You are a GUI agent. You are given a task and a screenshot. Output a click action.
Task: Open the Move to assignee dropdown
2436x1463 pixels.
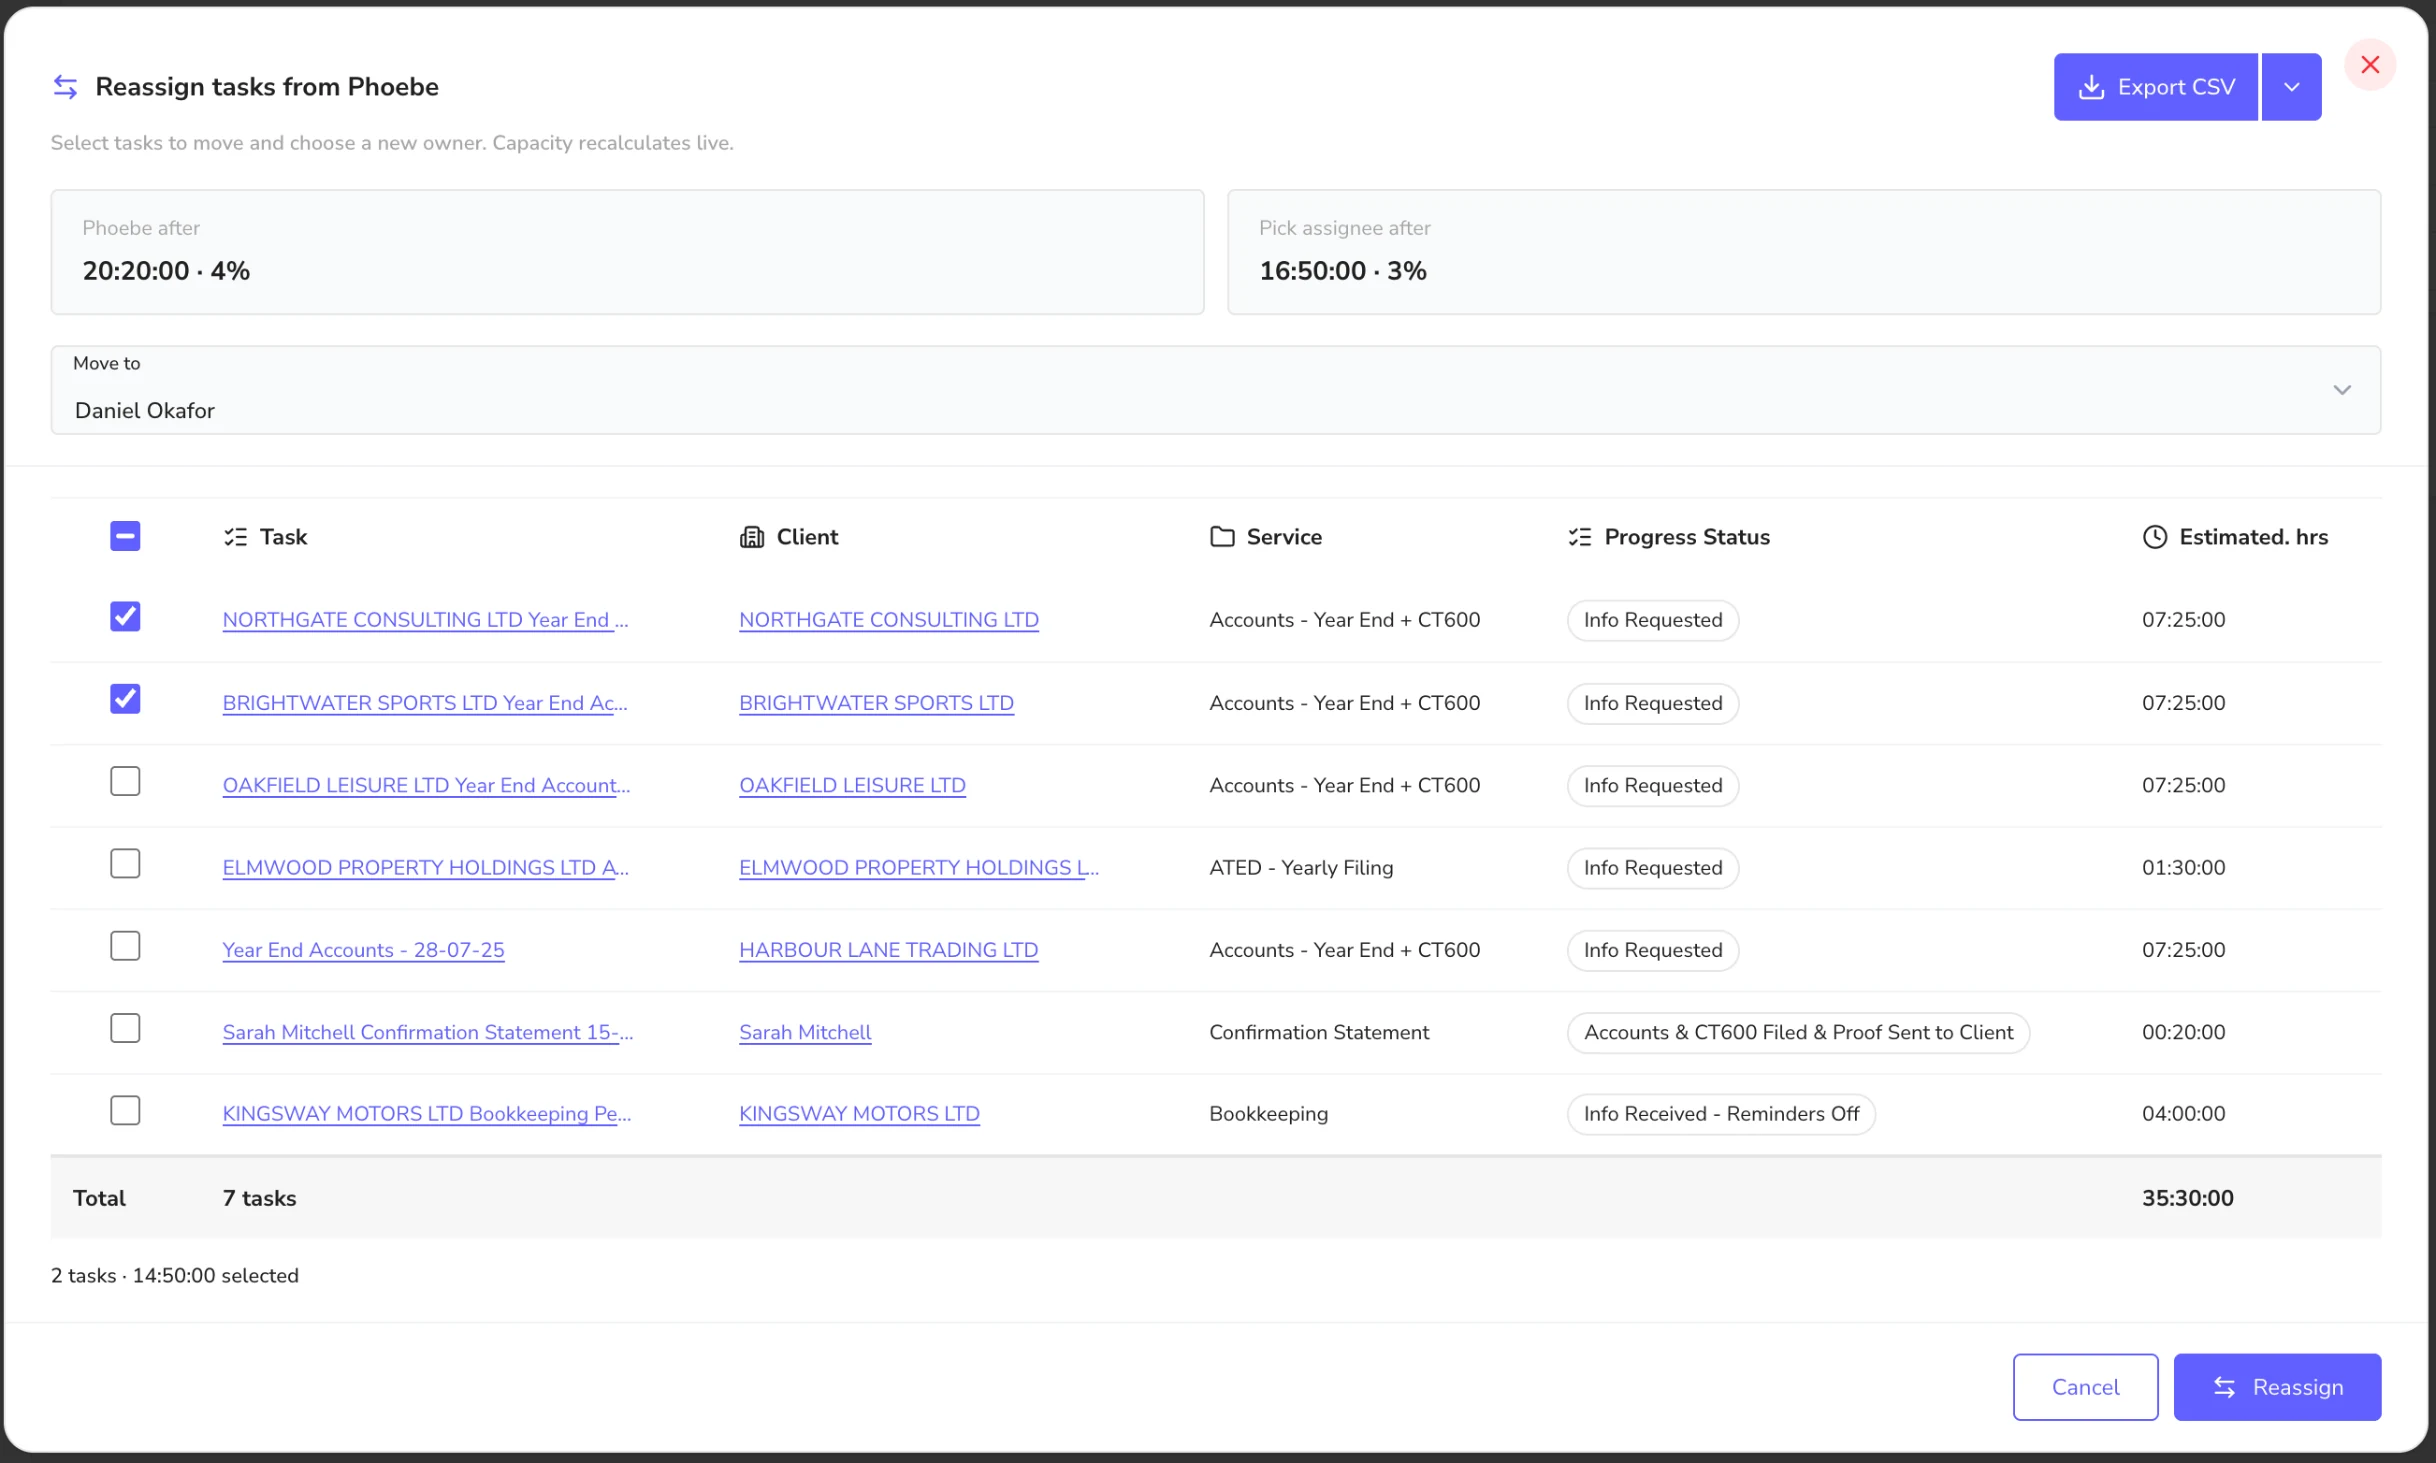coord(1215,390)
